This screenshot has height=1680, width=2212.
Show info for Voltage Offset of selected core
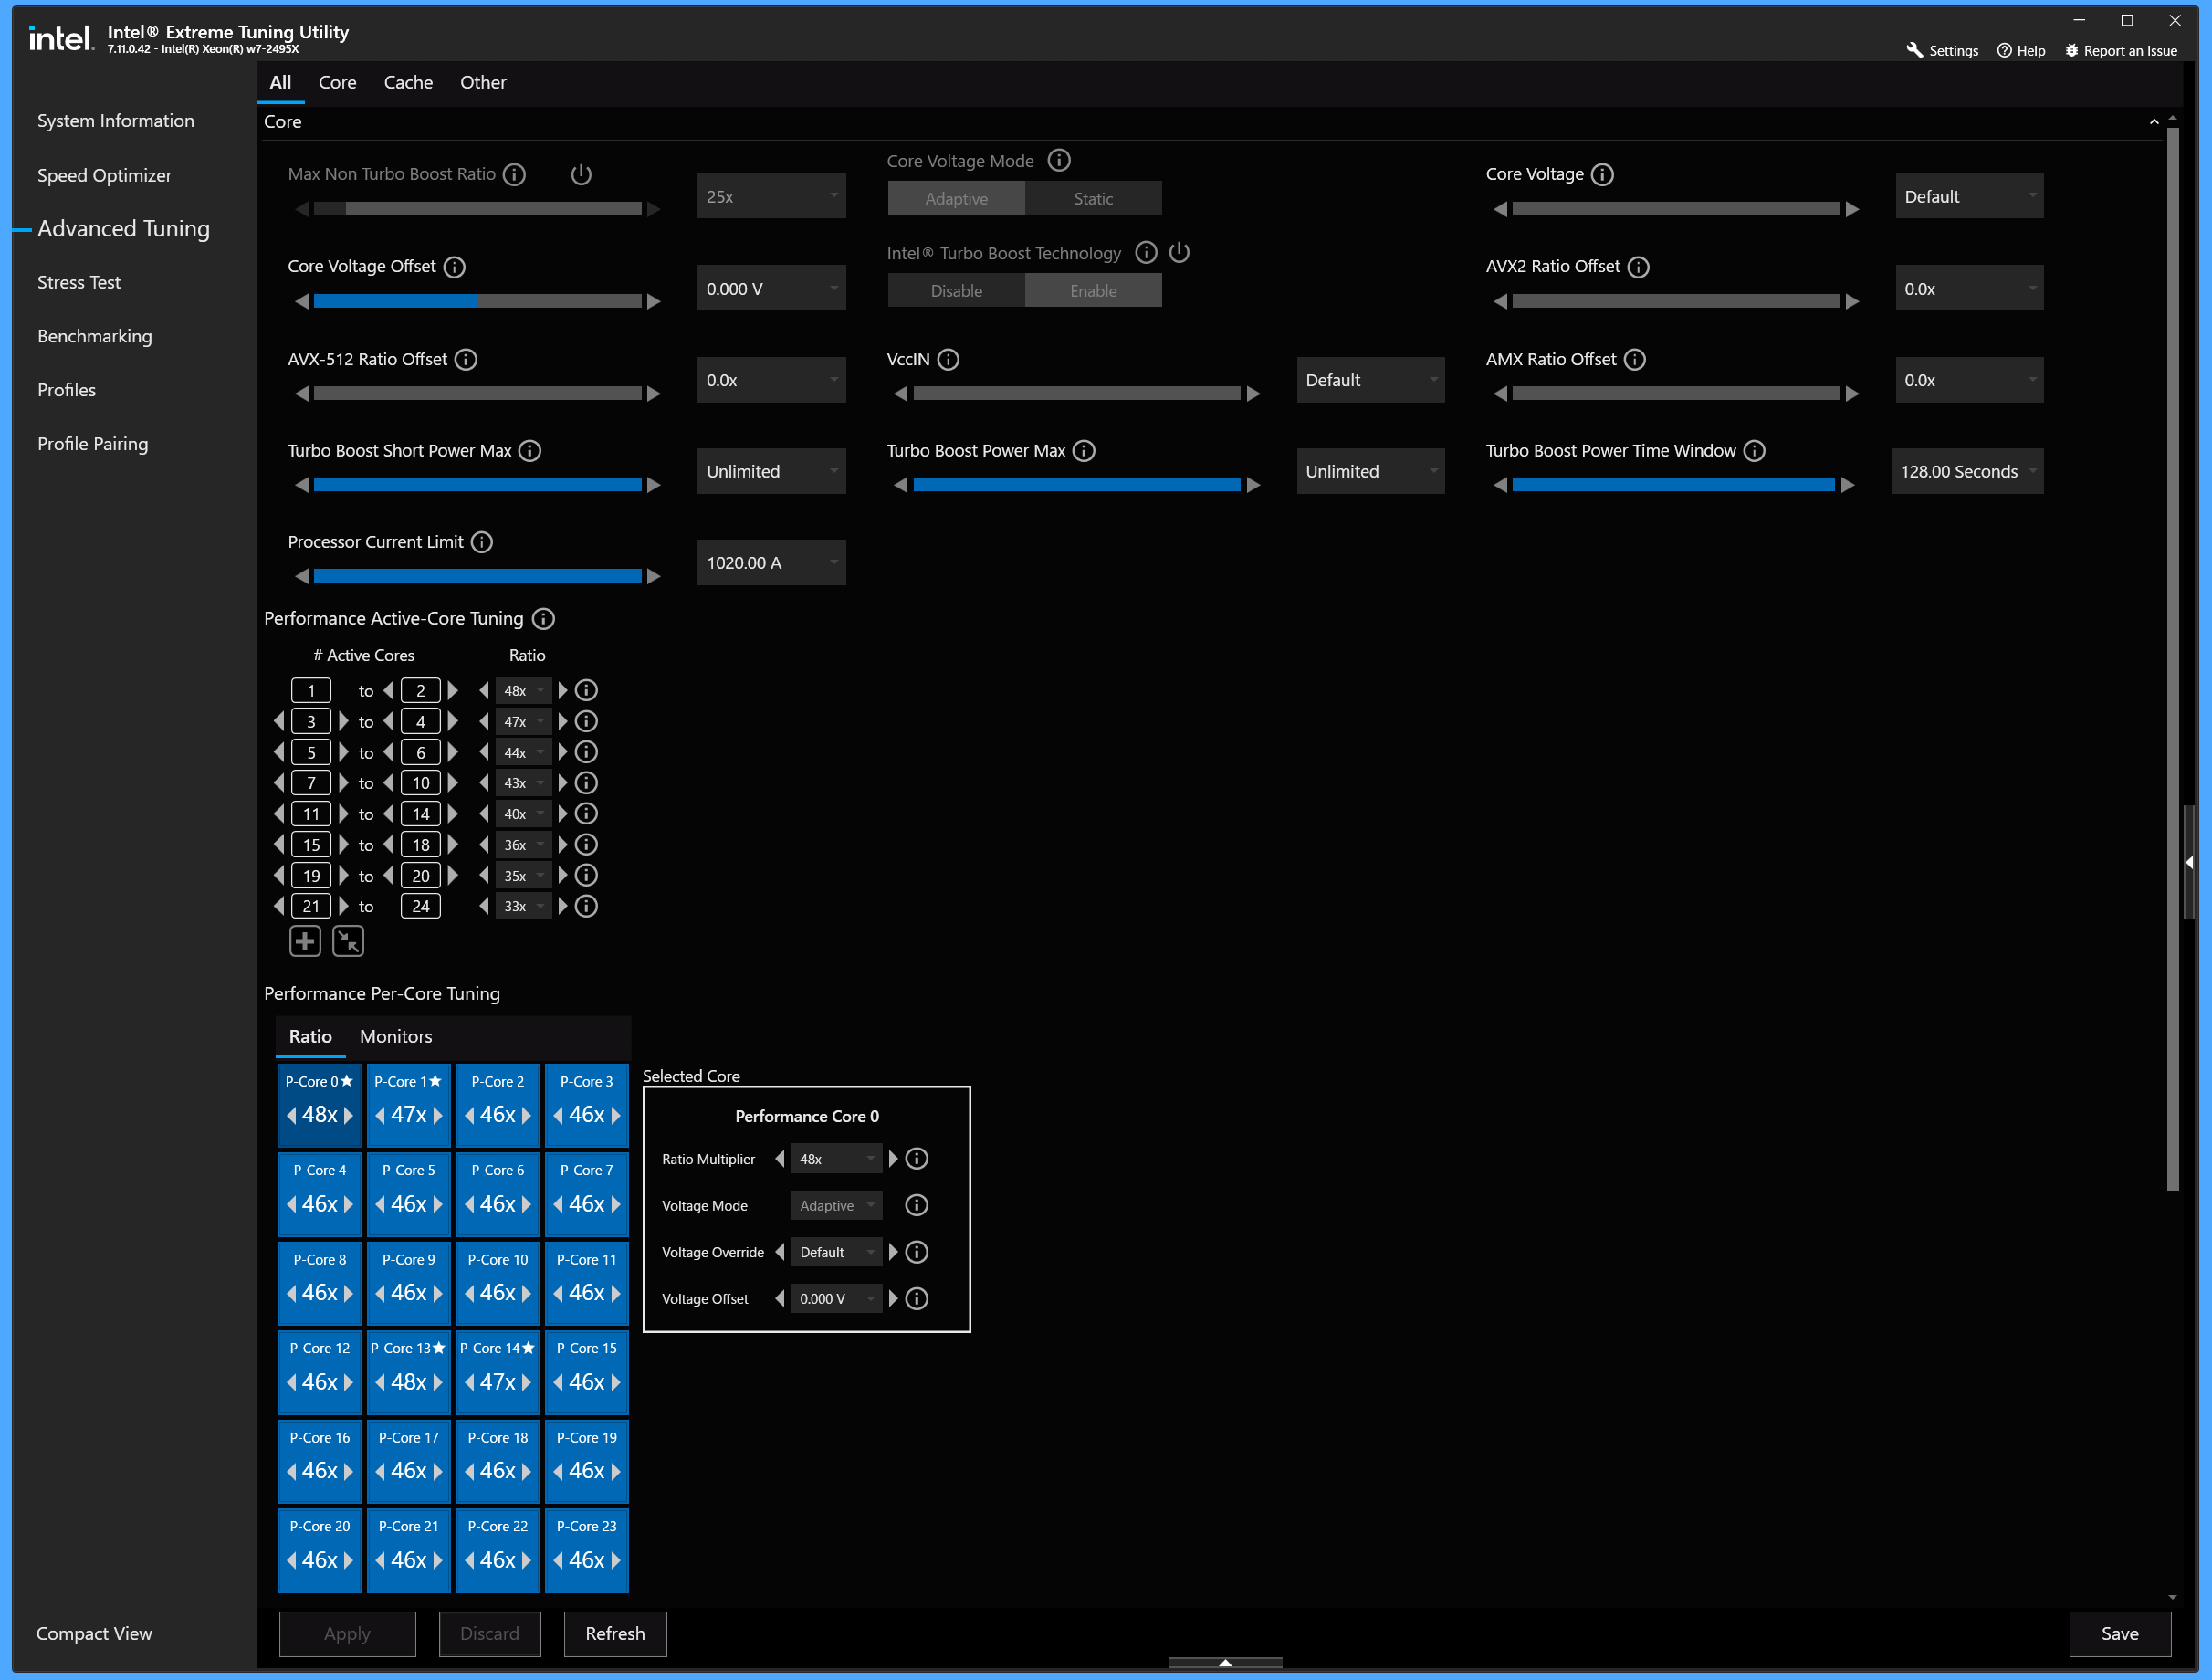pyautogui.click(x=917, y=1299)
